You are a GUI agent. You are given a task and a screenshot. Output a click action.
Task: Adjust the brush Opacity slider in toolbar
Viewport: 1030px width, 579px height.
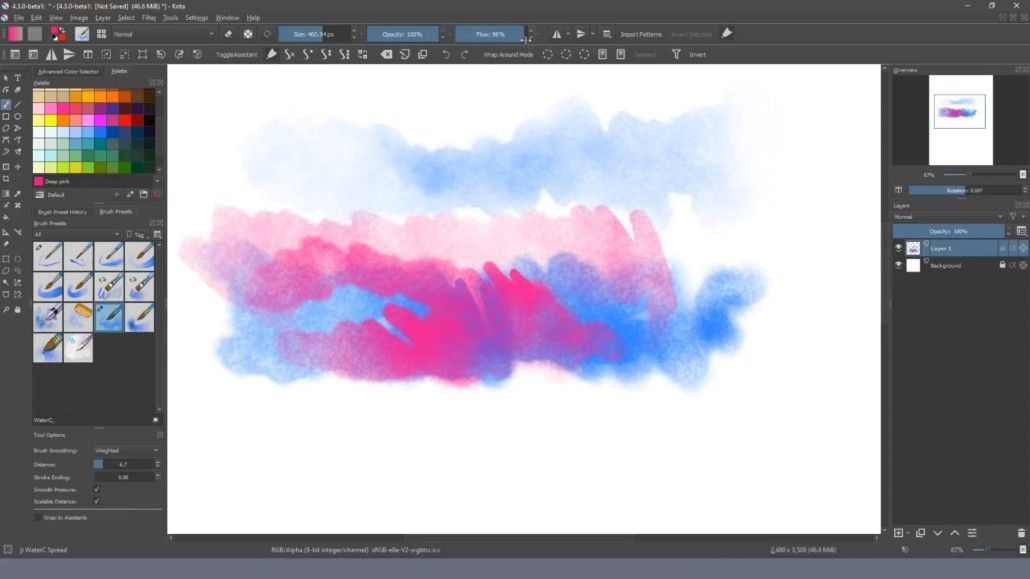tap(403, 34)
